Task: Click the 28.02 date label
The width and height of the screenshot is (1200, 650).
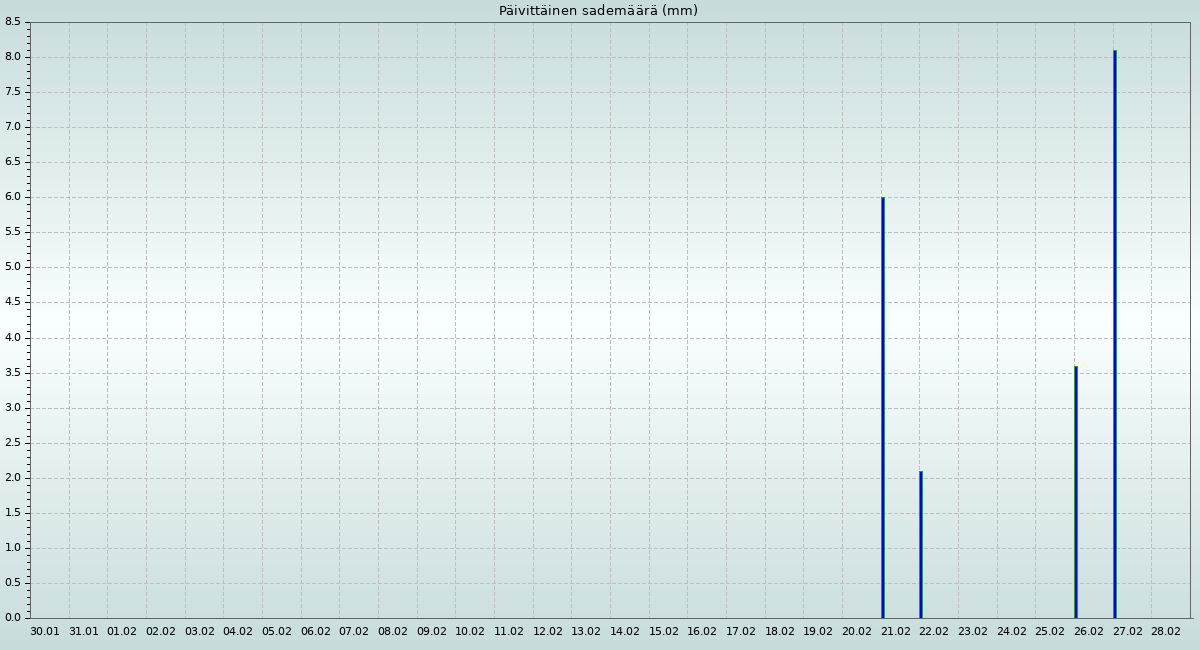Action: (1166, 632)
